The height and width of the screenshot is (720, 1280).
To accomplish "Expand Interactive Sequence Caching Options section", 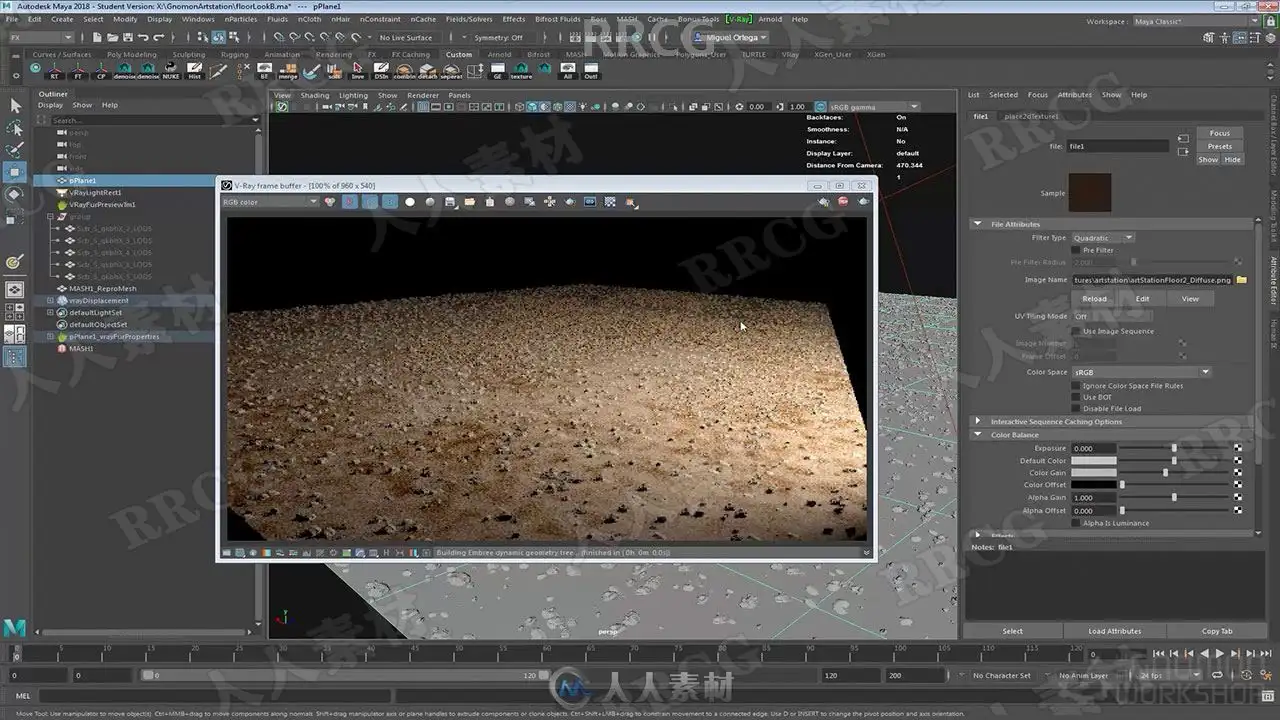I will (1056, 422).
